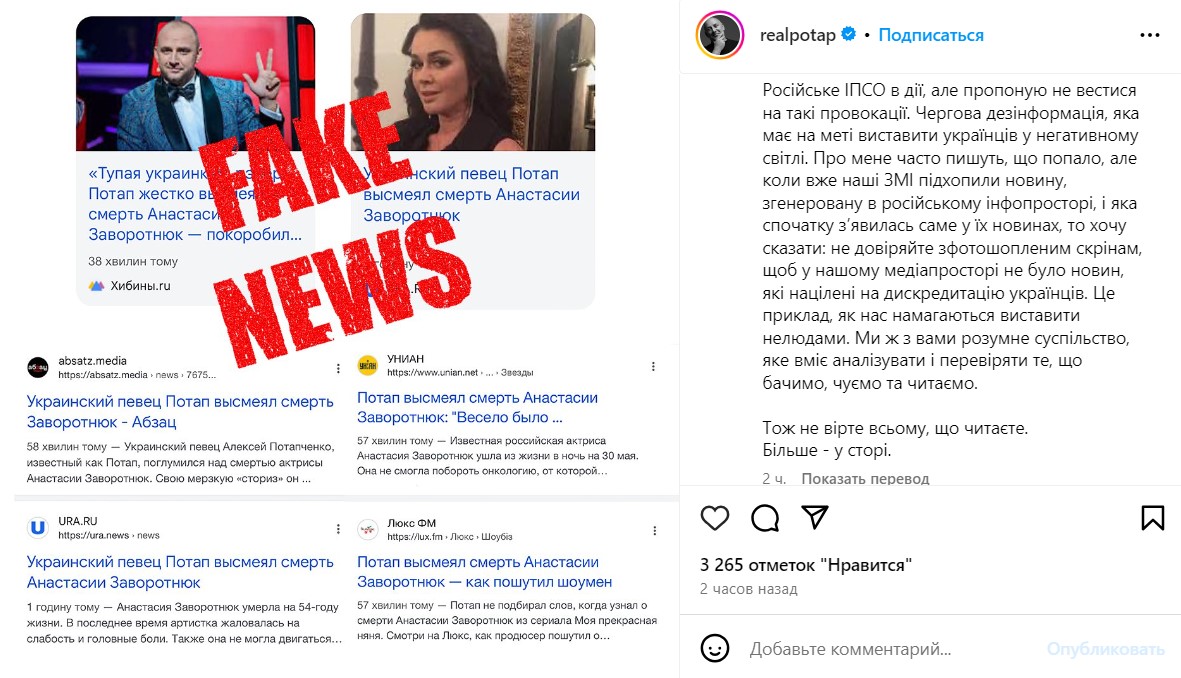Open post options three-dot menu
This screenshot has height=678, width=1181.
point(1149,35)
